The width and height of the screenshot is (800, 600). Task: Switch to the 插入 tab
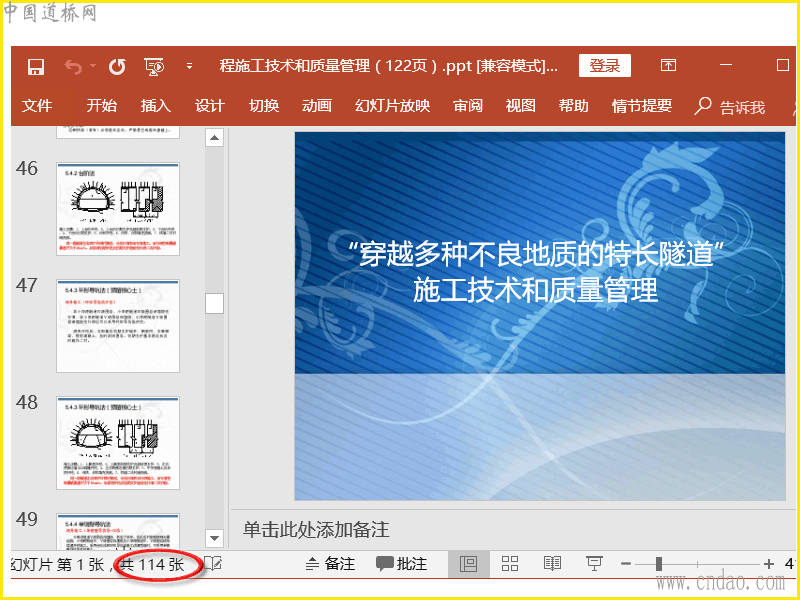point(156,106)
